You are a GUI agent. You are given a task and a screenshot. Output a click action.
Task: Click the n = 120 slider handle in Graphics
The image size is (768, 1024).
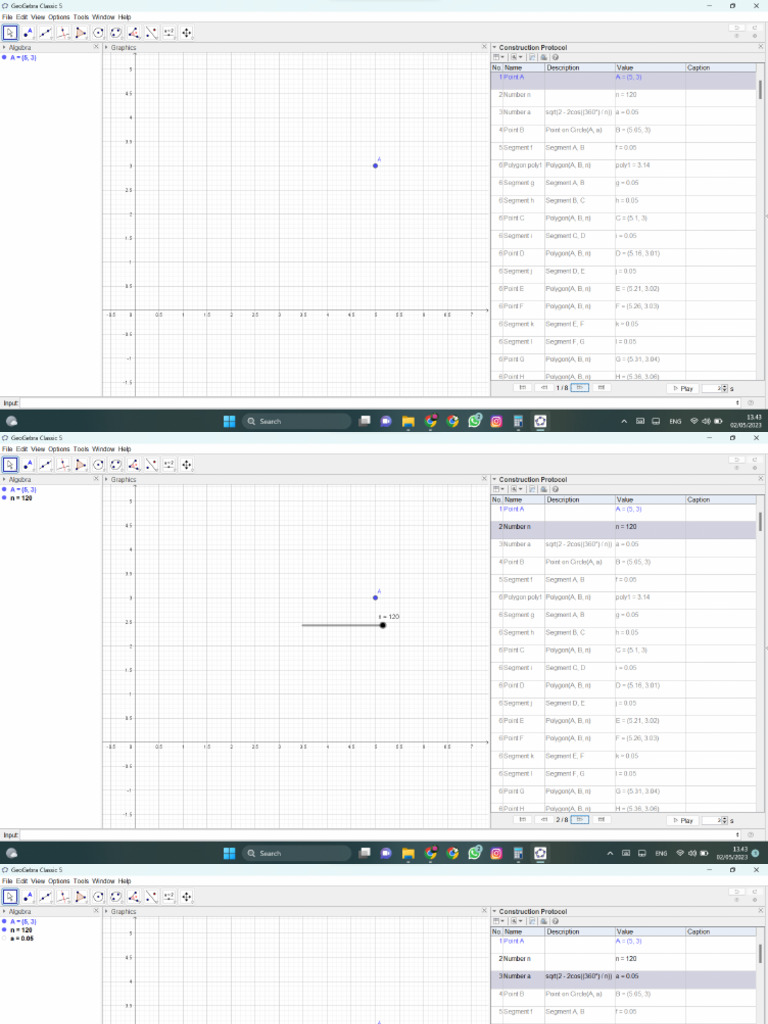click(x=383, y=625)
